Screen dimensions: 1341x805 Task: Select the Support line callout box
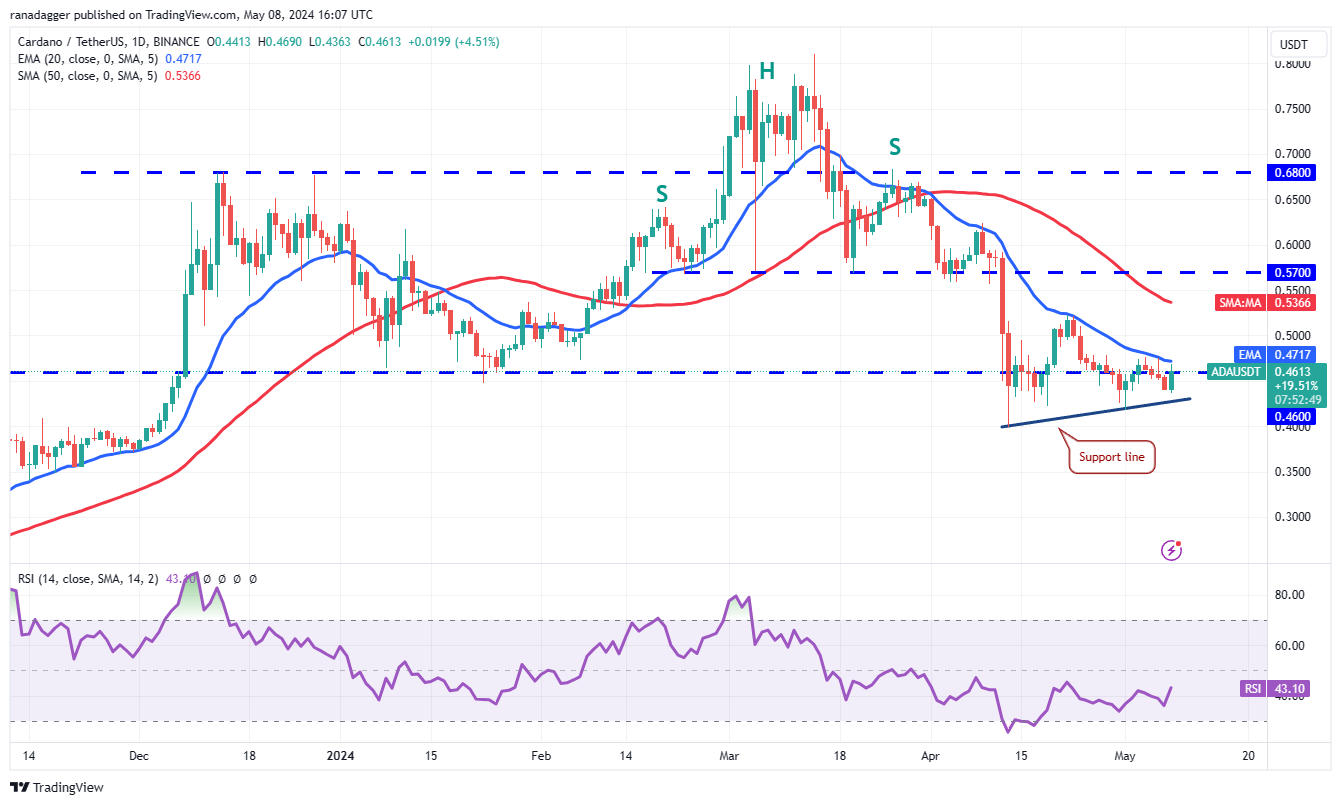tap(1112, 457)
